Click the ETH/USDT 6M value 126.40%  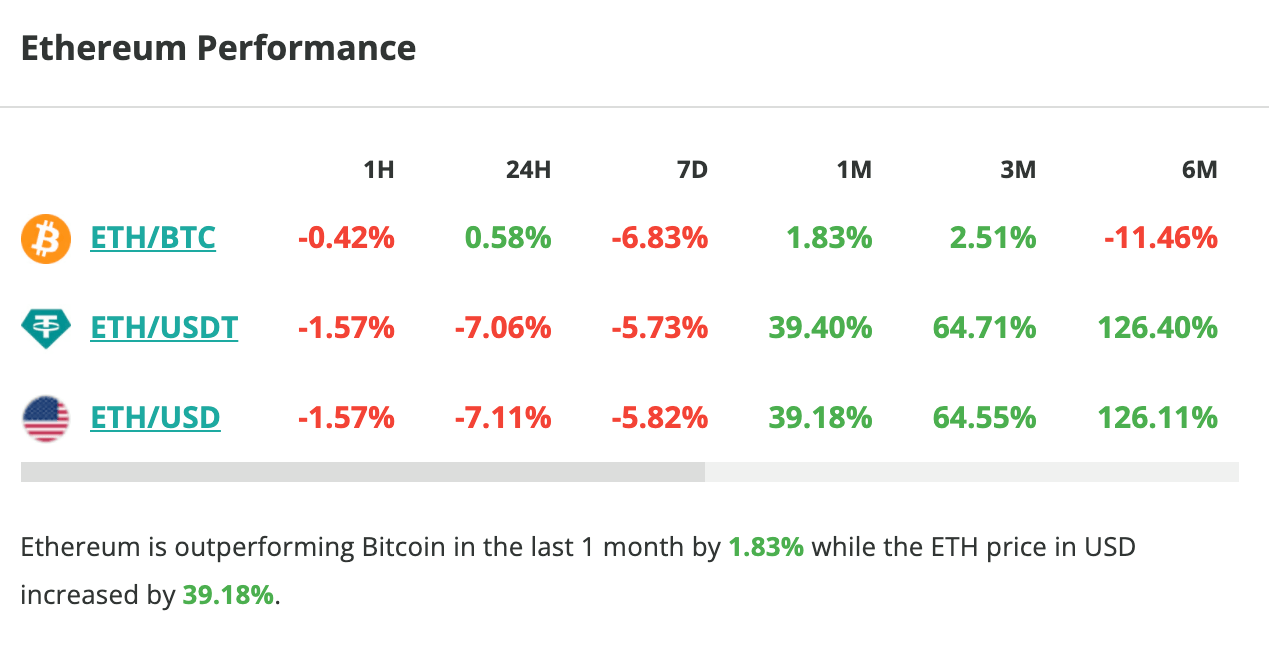point(1157,327)
